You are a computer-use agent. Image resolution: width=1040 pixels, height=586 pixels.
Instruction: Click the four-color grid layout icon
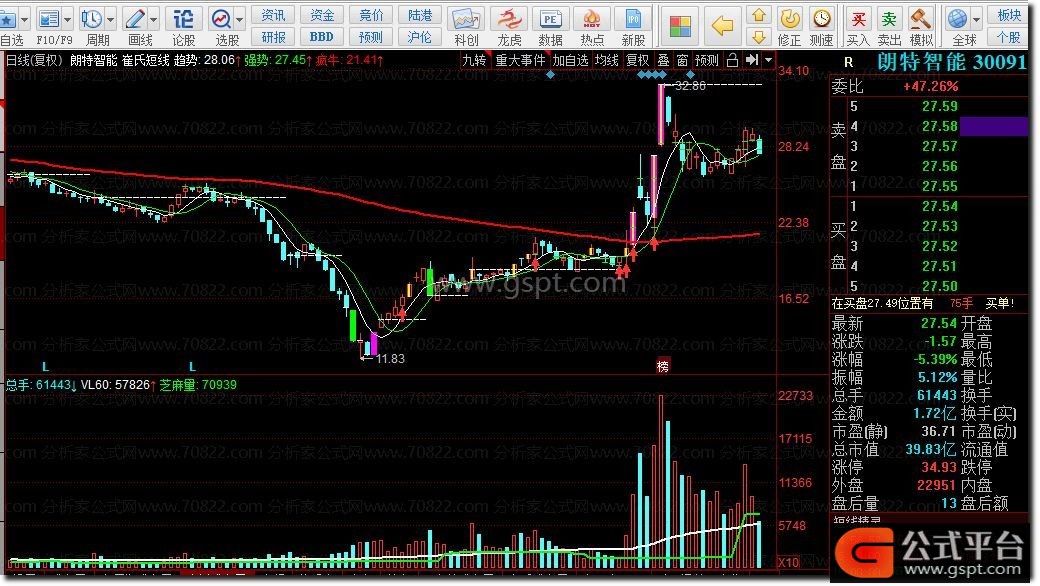679,27
